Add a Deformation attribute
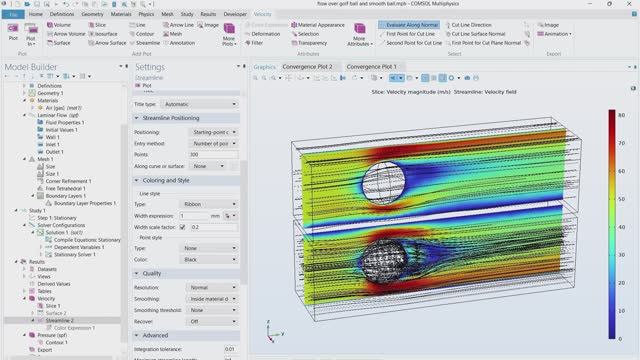 coord(262,34)
